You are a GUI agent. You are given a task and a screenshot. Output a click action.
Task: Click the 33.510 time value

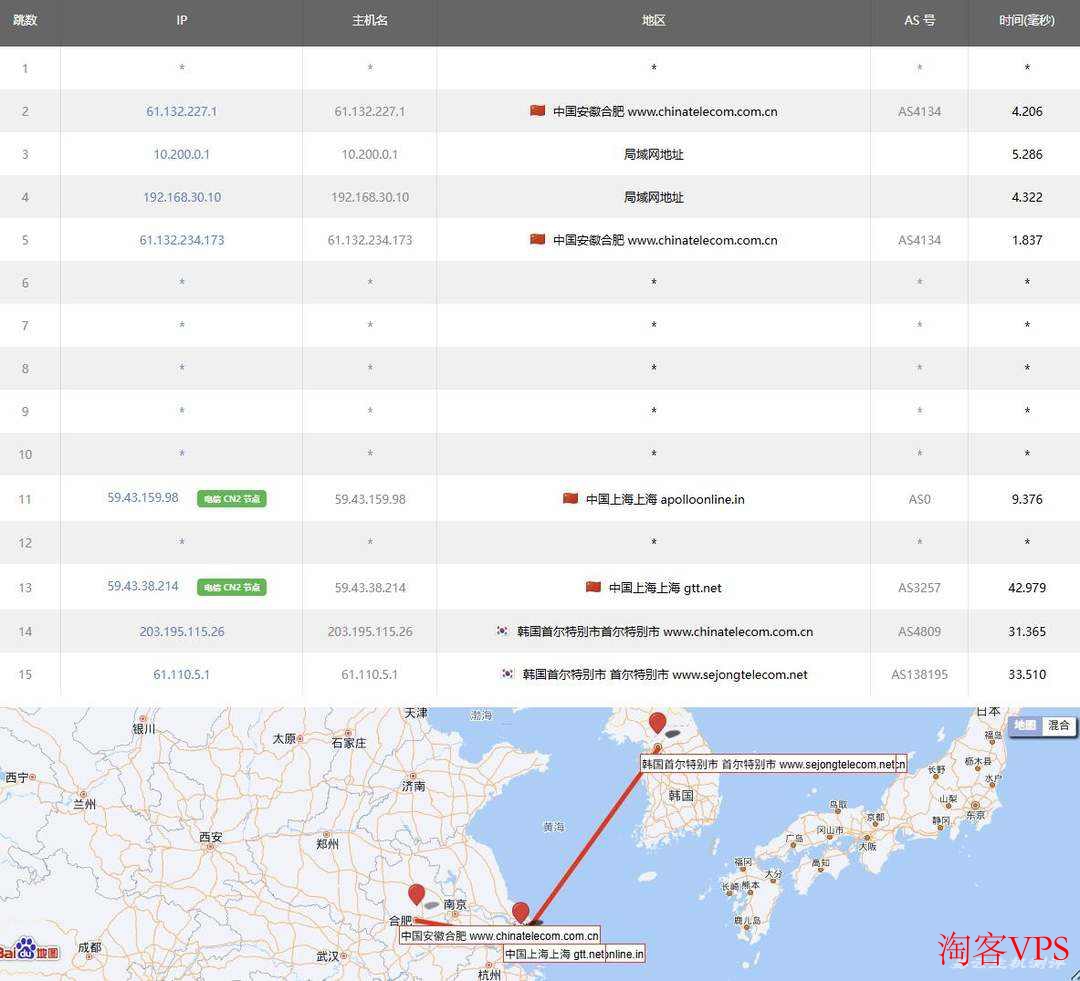click(x=1027, y=674)
